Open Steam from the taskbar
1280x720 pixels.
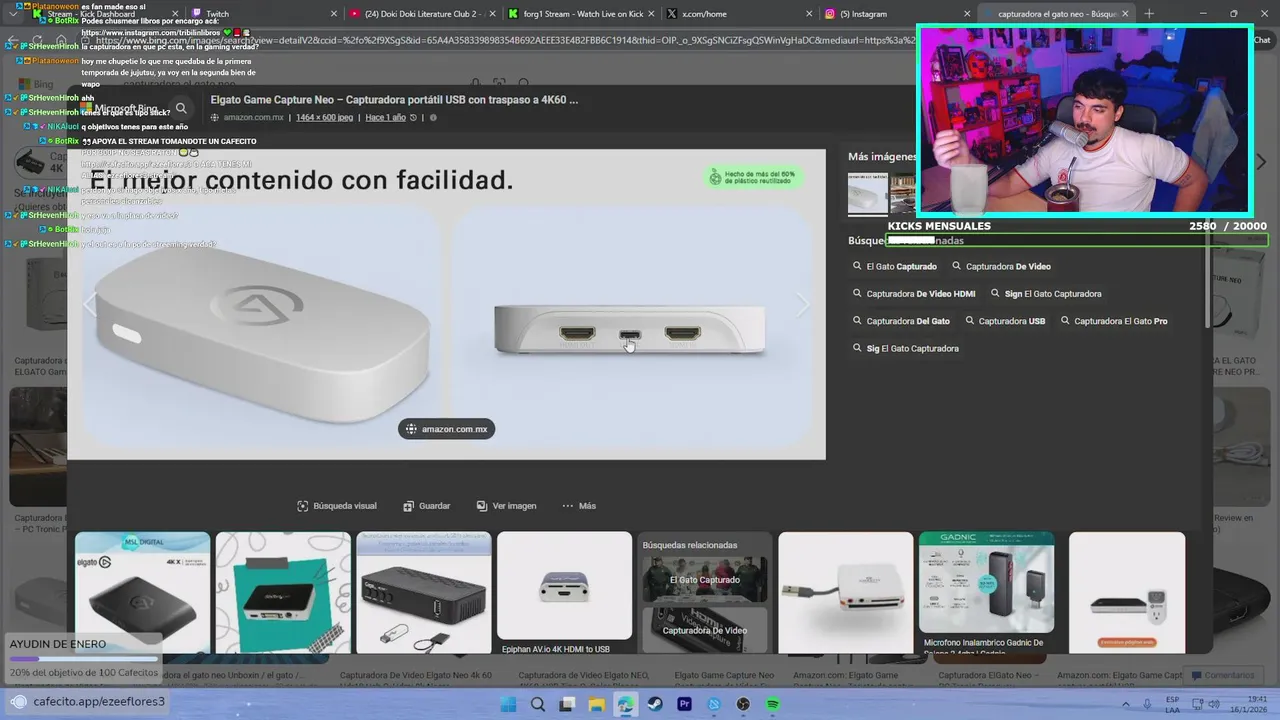tap(655, 704)
